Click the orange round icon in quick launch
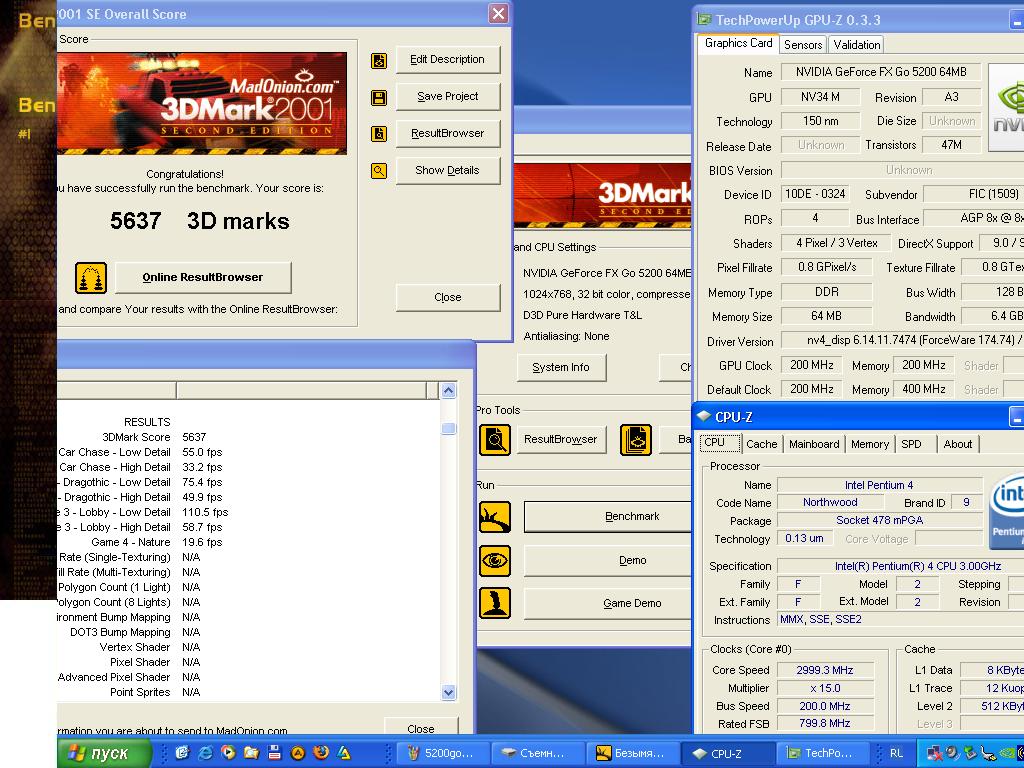The image size is (1024, 768). coord(298,753)
